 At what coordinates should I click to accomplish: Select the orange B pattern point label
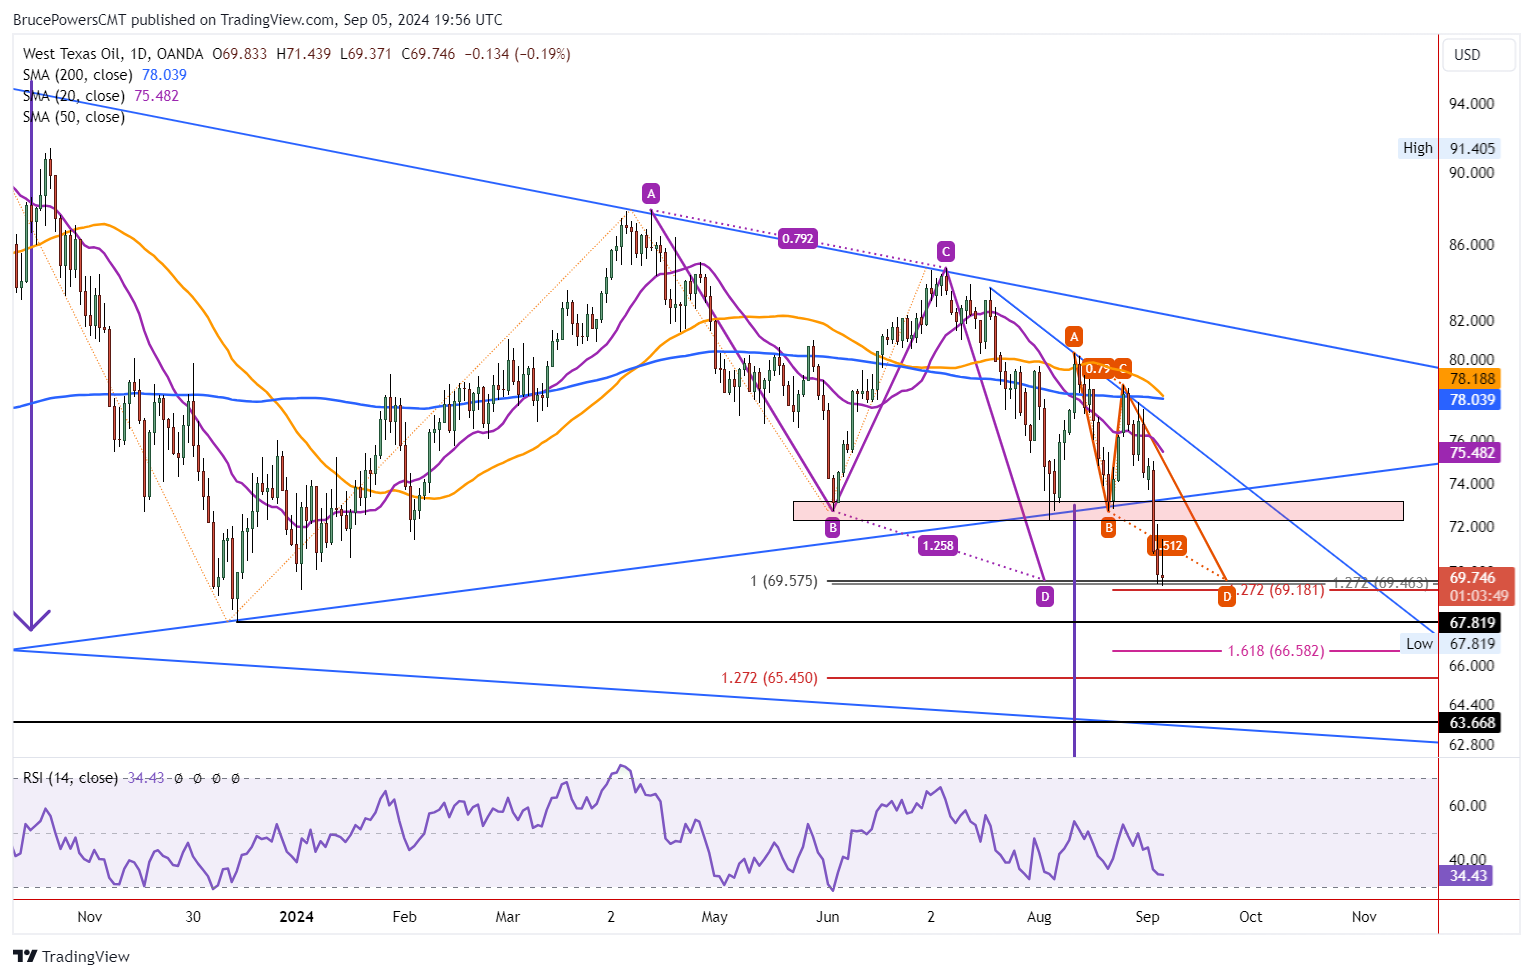click(1108, 528)
